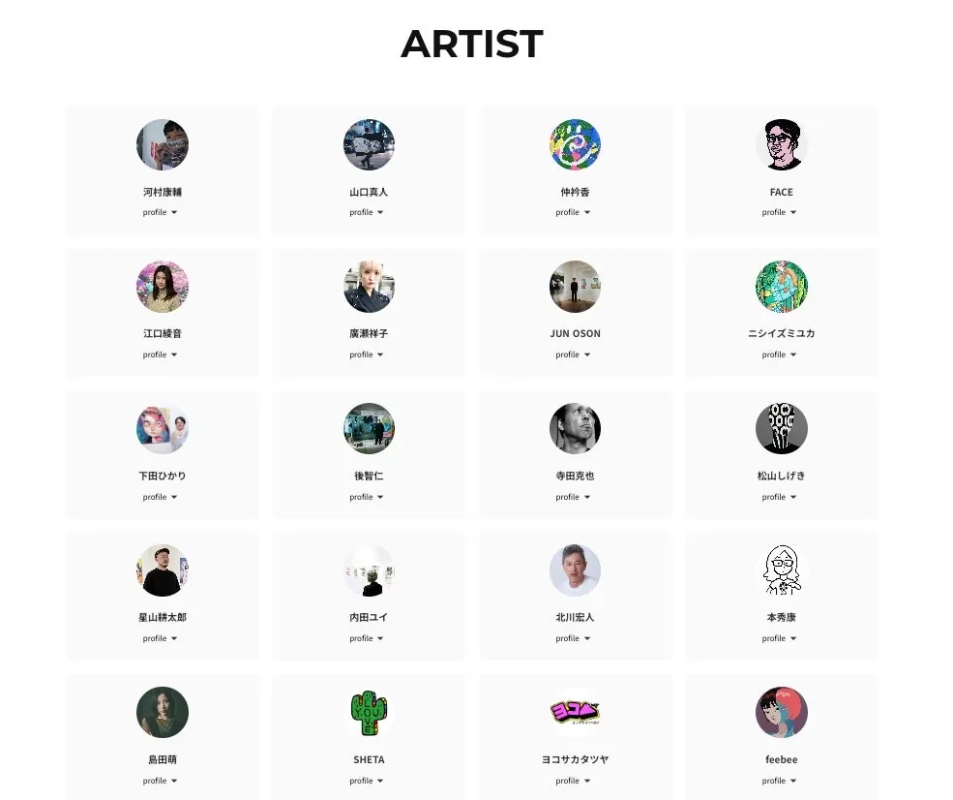Show profile details for 廣瀬祥子
This screenshot has height=800, width=953.
pyautogui.click(x=367, y=355)
